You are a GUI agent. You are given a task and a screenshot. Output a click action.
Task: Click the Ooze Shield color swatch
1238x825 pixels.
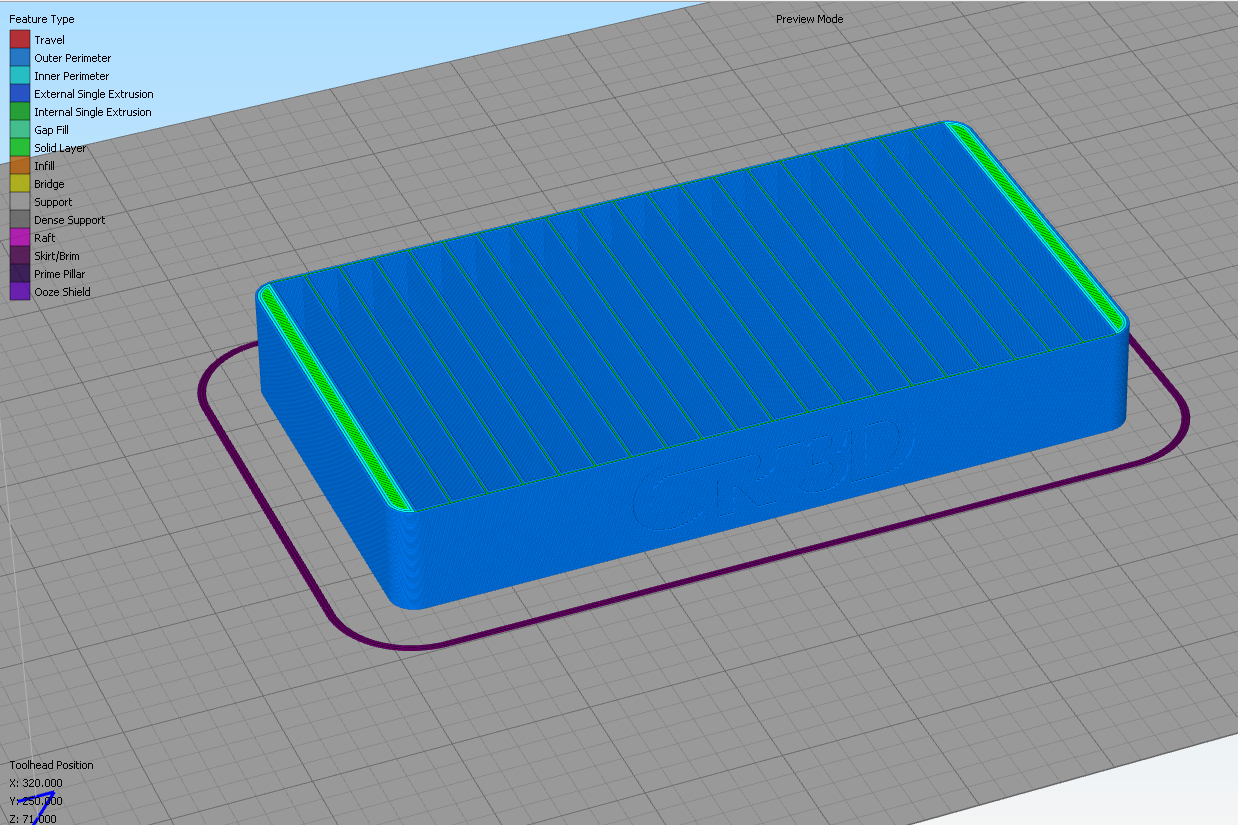tap(20, 291)
